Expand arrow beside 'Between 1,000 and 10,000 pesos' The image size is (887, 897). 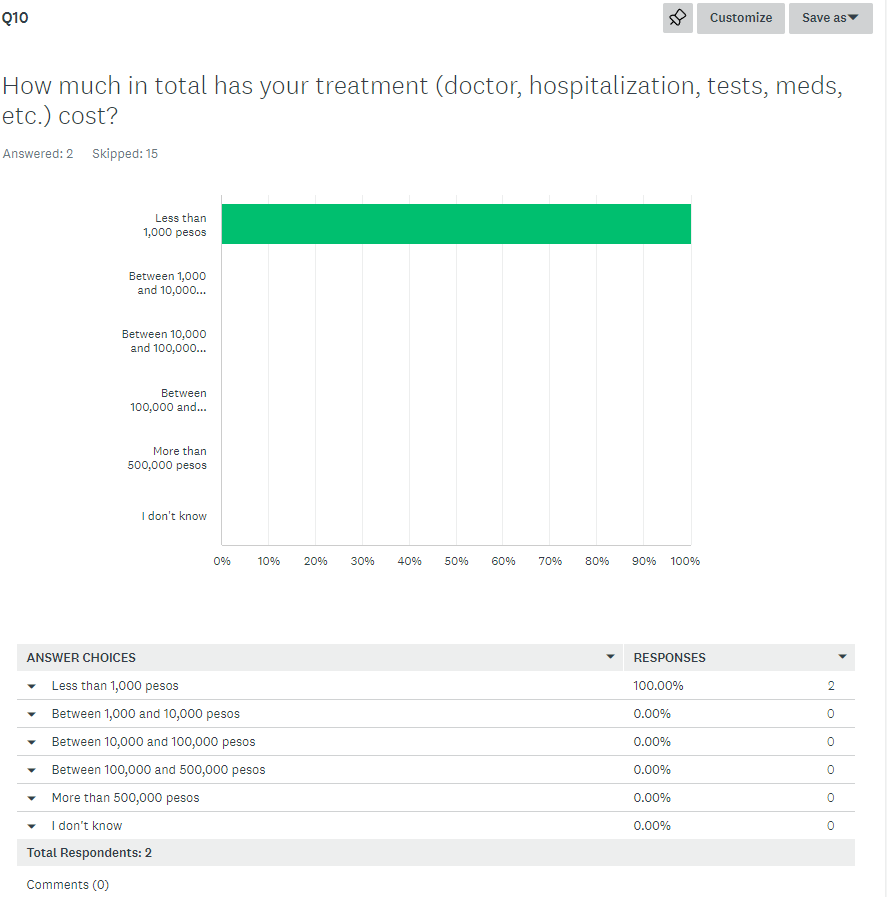click(32, 714)
